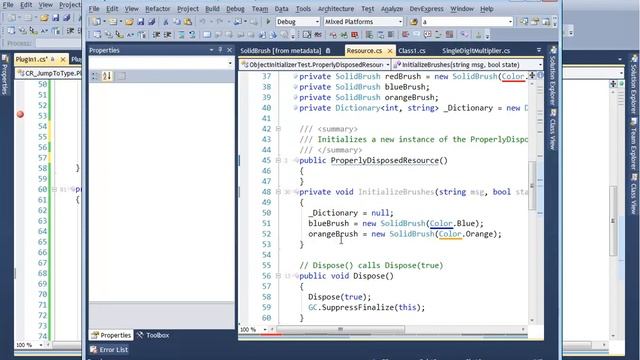The width and height of the screenshot is (640, 360).
Task: Switch to the Properties bottom tab
Action: coord(111,335)
